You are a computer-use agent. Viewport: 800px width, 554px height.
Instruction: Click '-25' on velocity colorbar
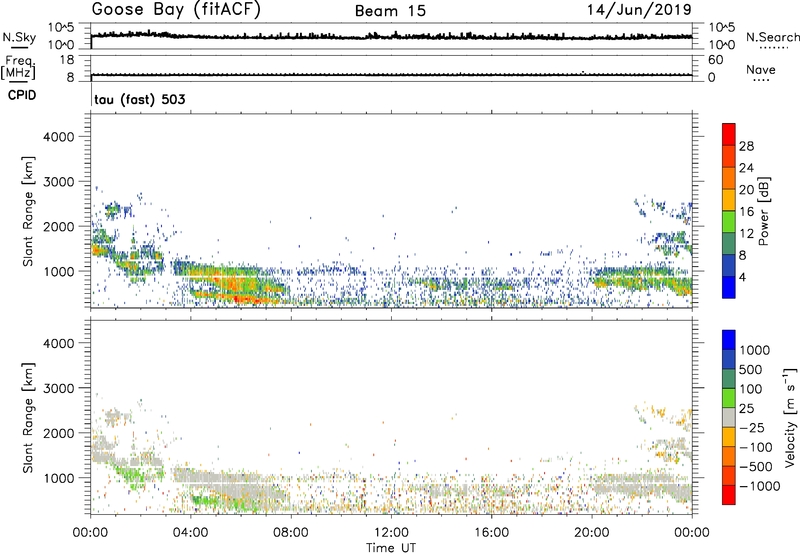pos(751,427)
